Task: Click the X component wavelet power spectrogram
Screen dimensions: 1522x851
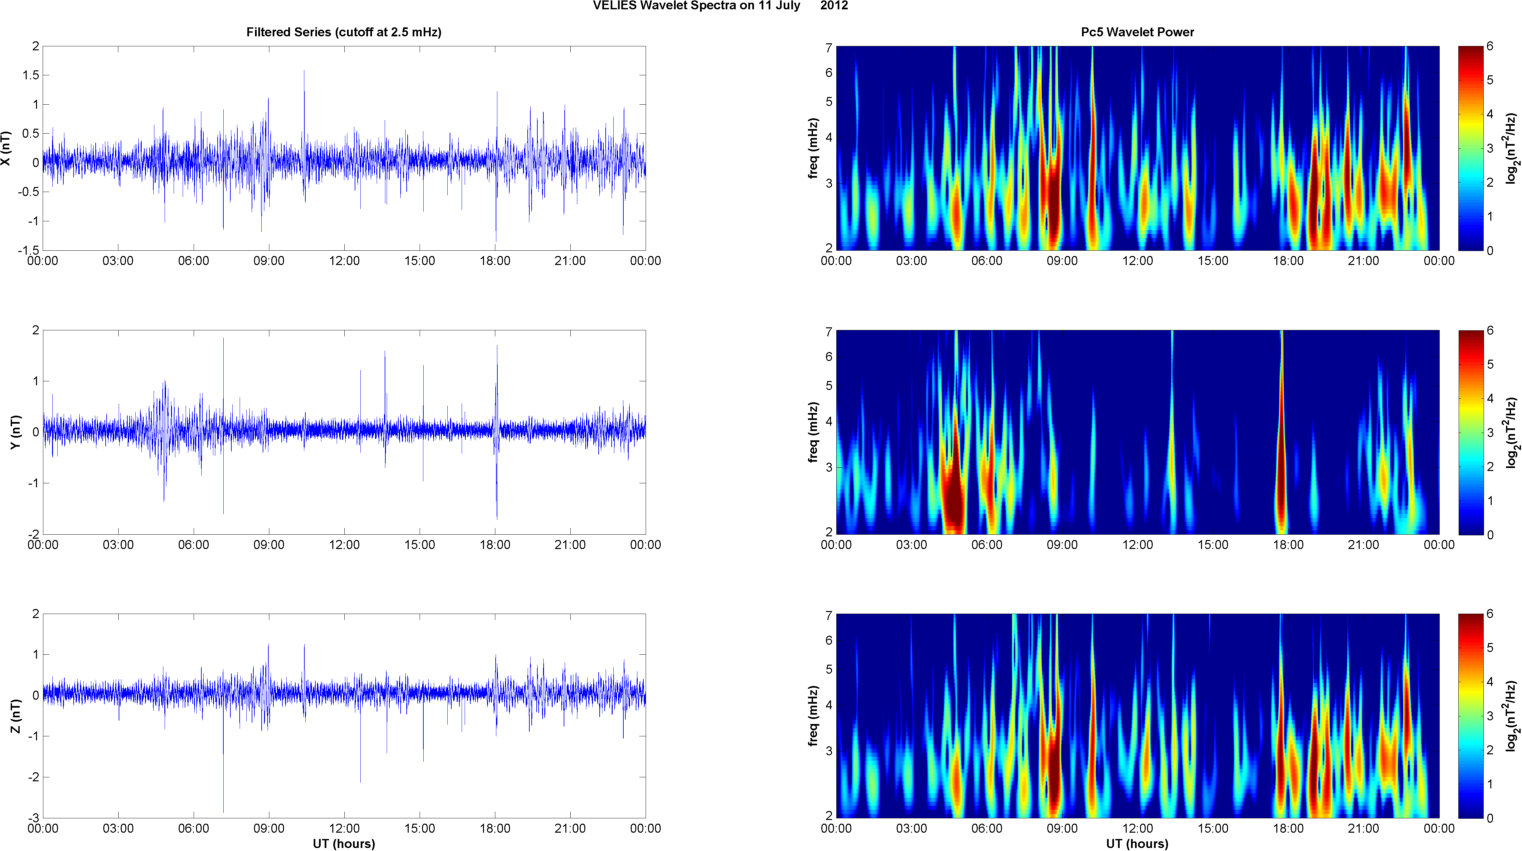Action: tap(1137, 148)
